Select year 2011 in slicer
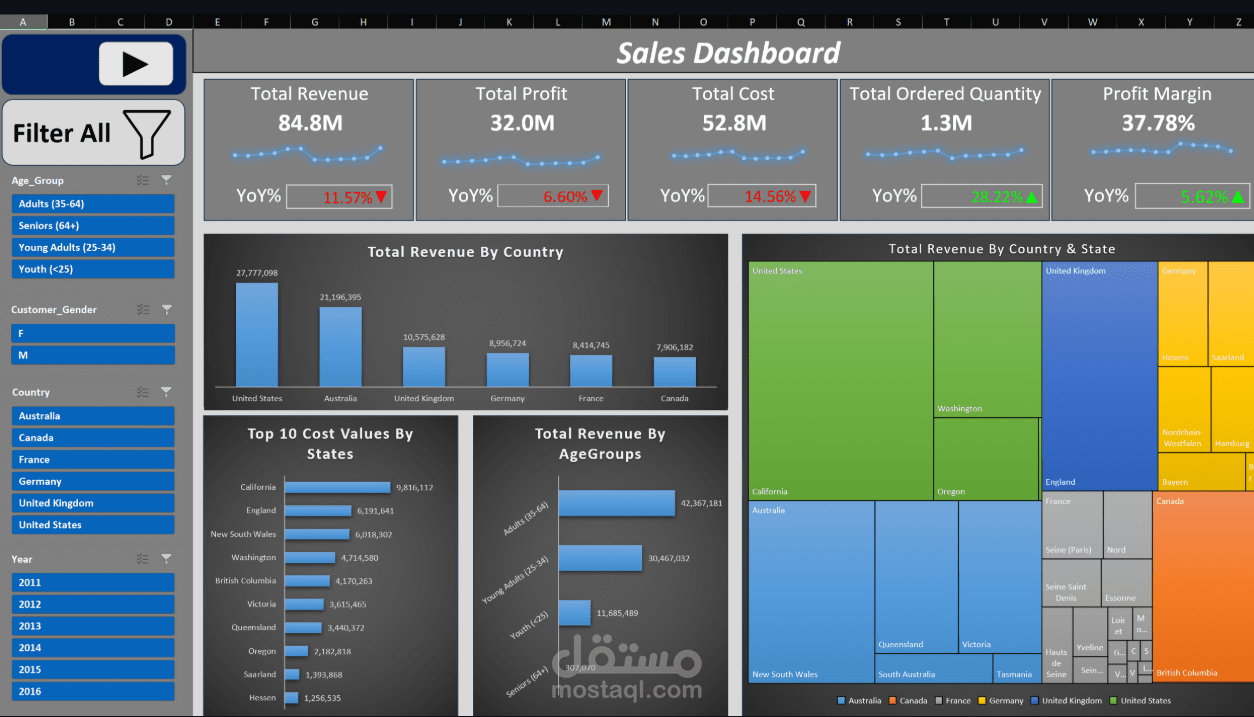The image size is (1254, 717). click(93, 582)
